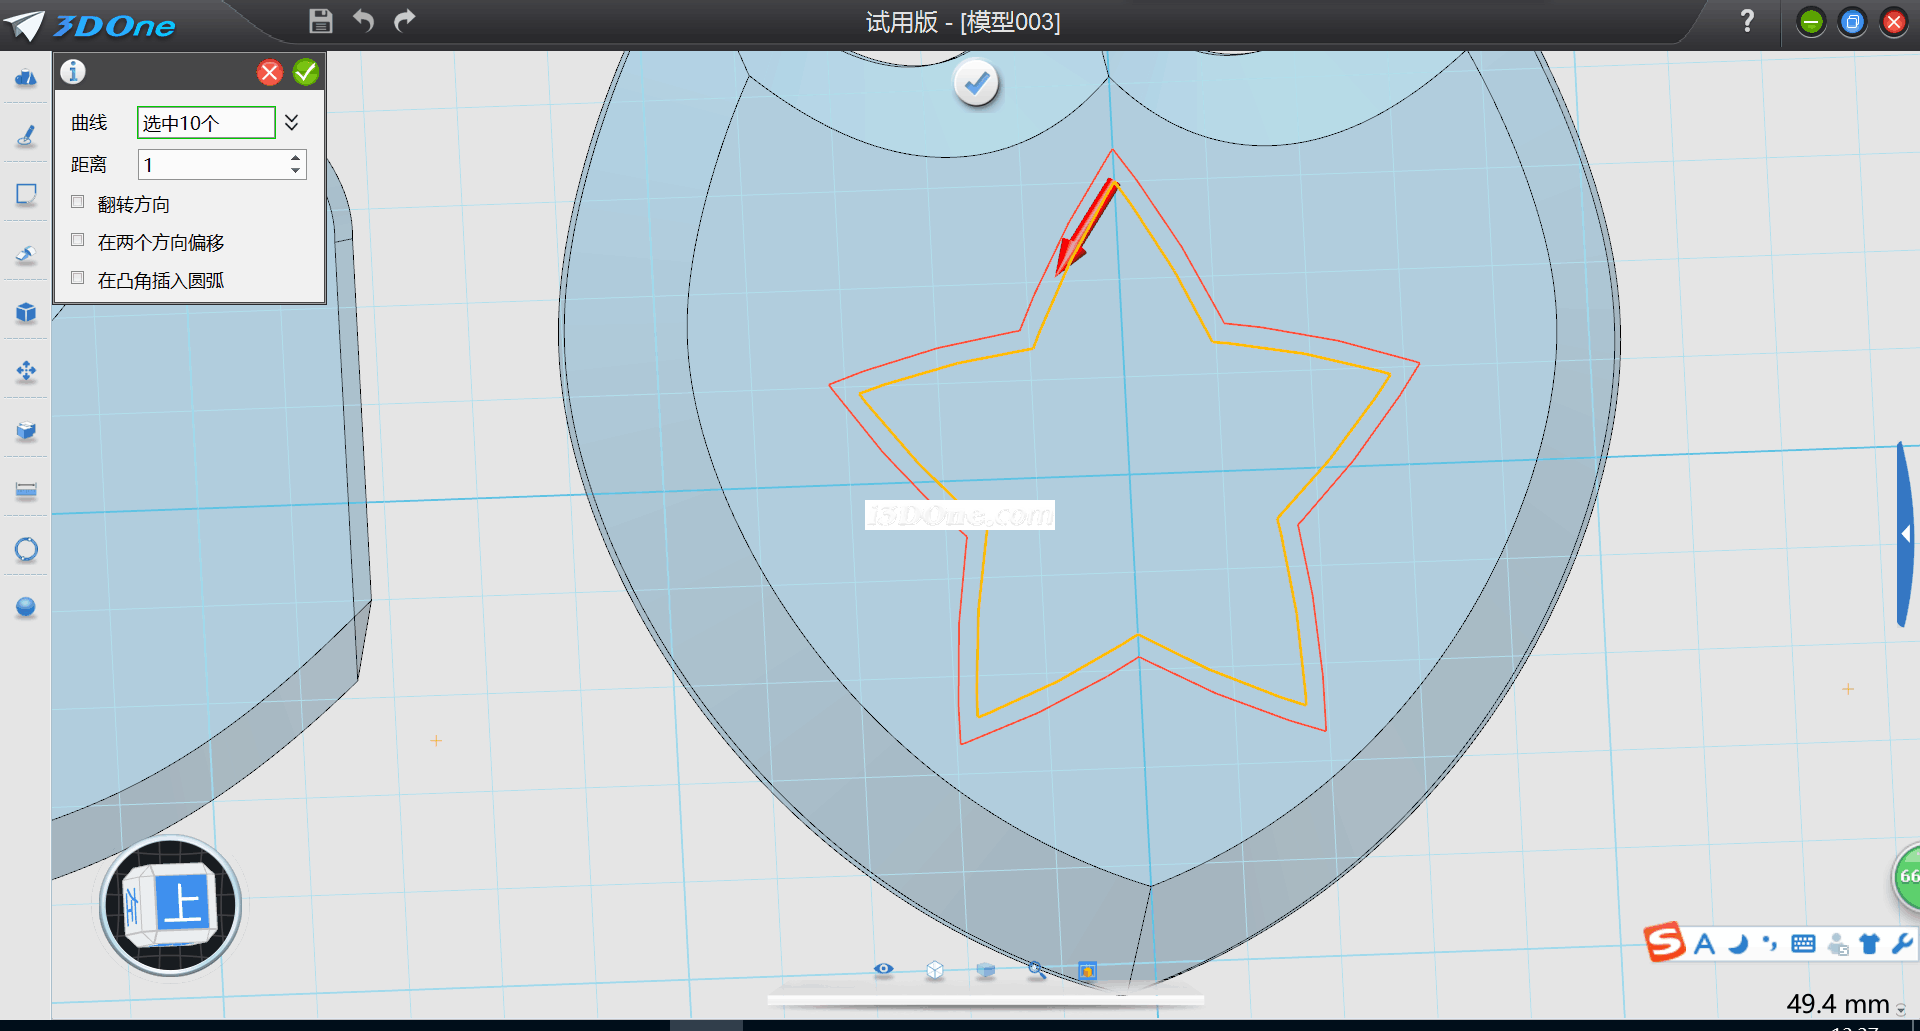Check the 在两个方向偏移 option
This screenshot has width=1920, height=1031.
tap(78, 241)
